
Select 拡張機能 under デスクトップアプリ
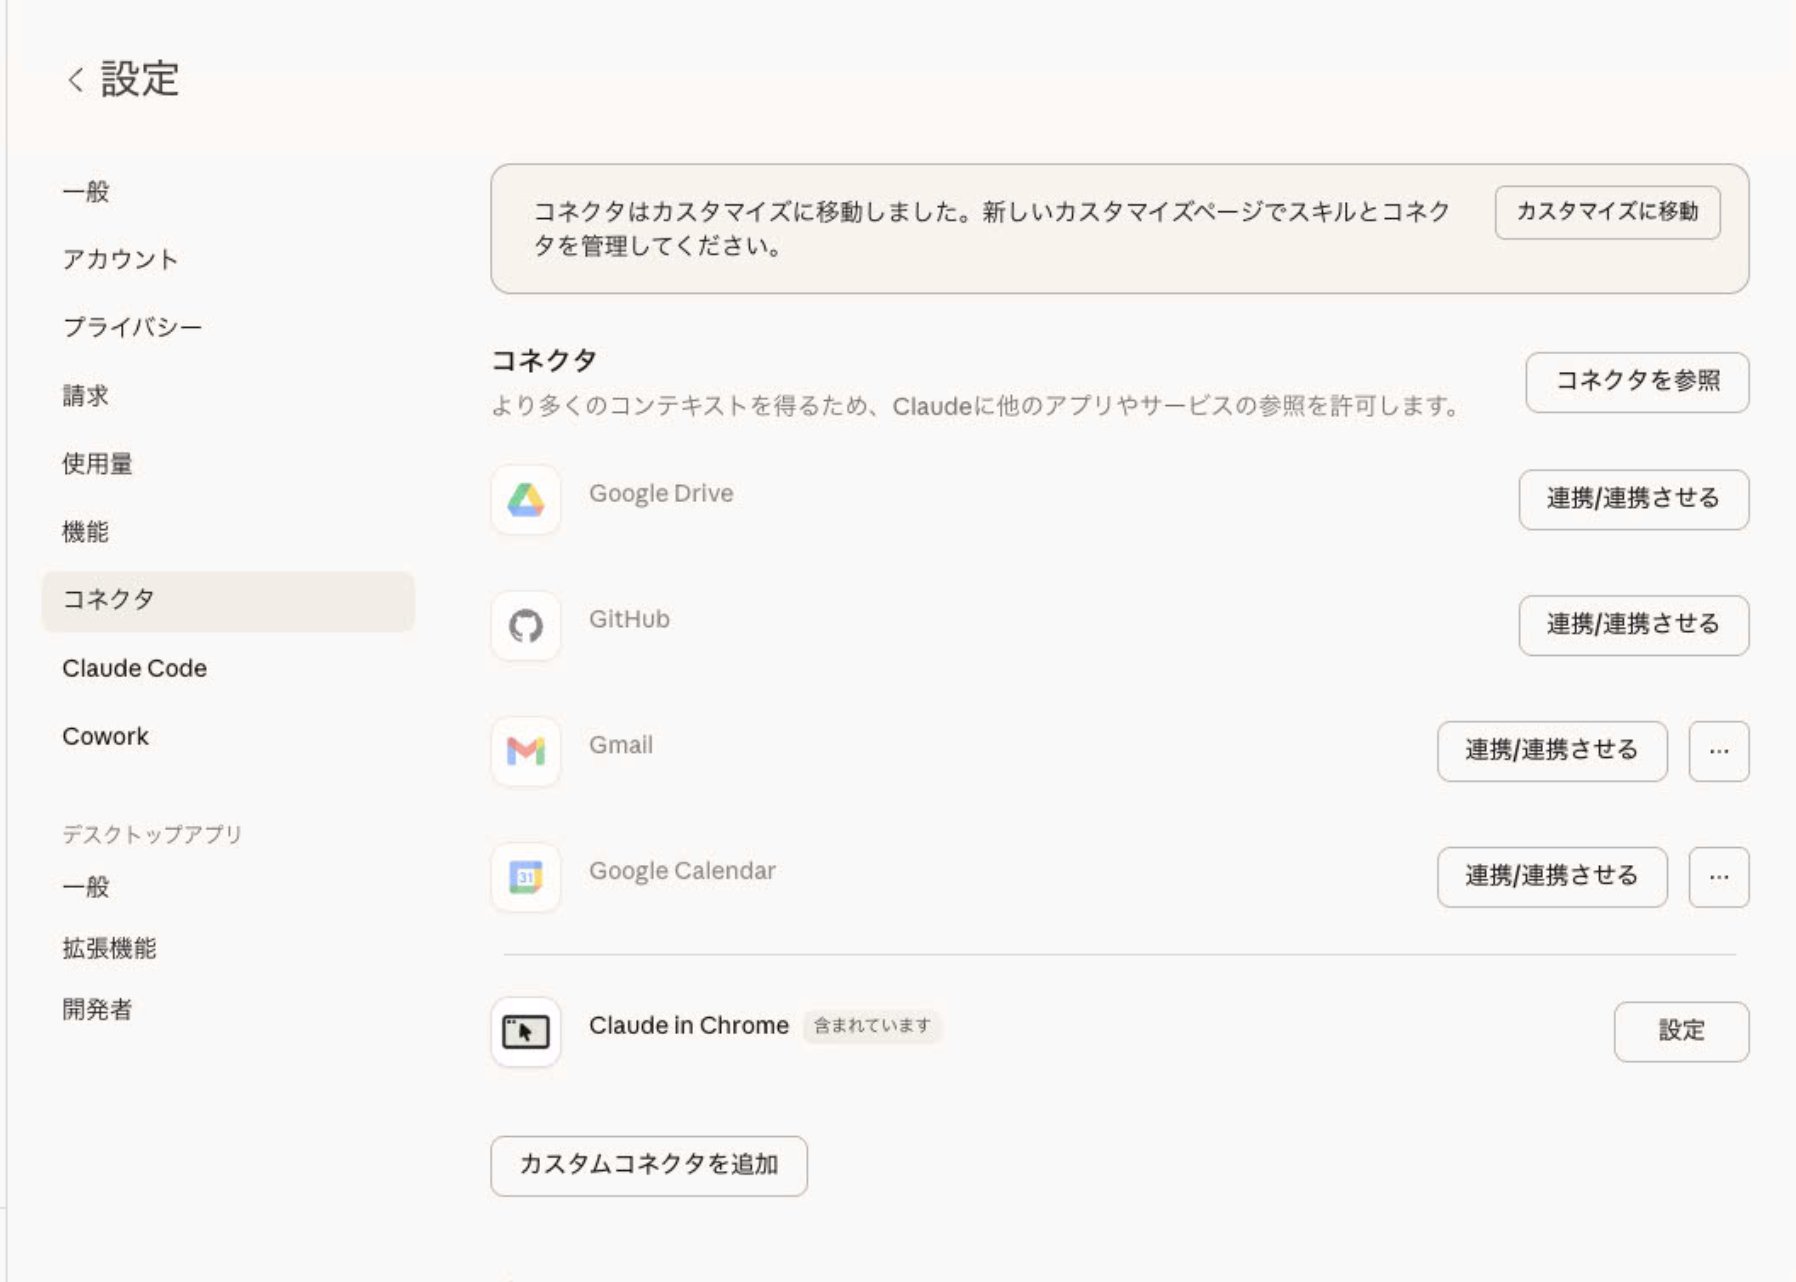click(x=110, y=949)
